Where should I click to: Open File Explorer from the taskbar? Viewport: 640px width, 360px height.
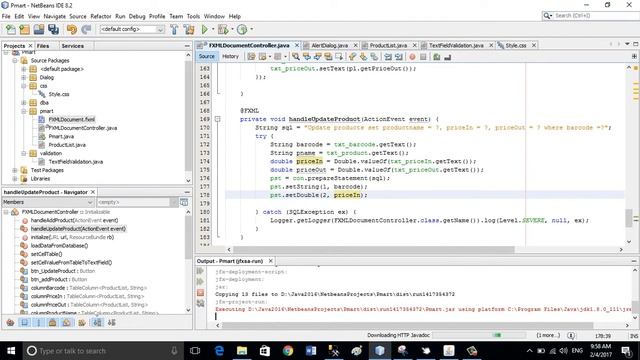pyautogui.click(x=242, y=351)
